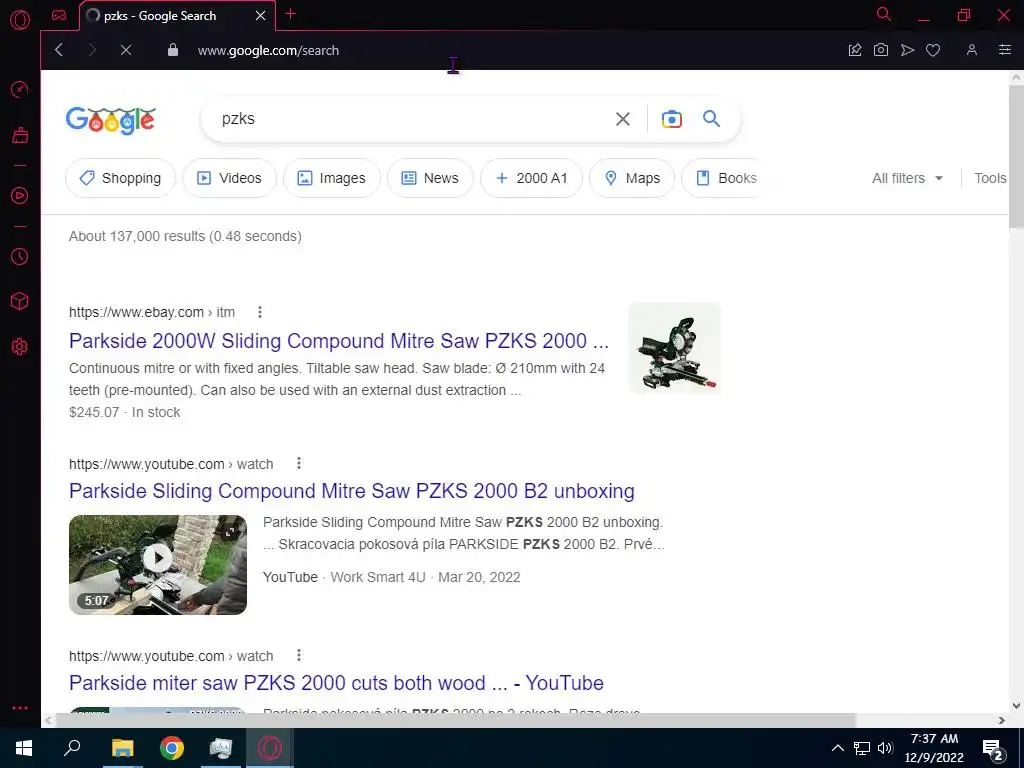
Task: Open PZKS 2000 B2 unboxing link
Action: click(x=351, y=491)
